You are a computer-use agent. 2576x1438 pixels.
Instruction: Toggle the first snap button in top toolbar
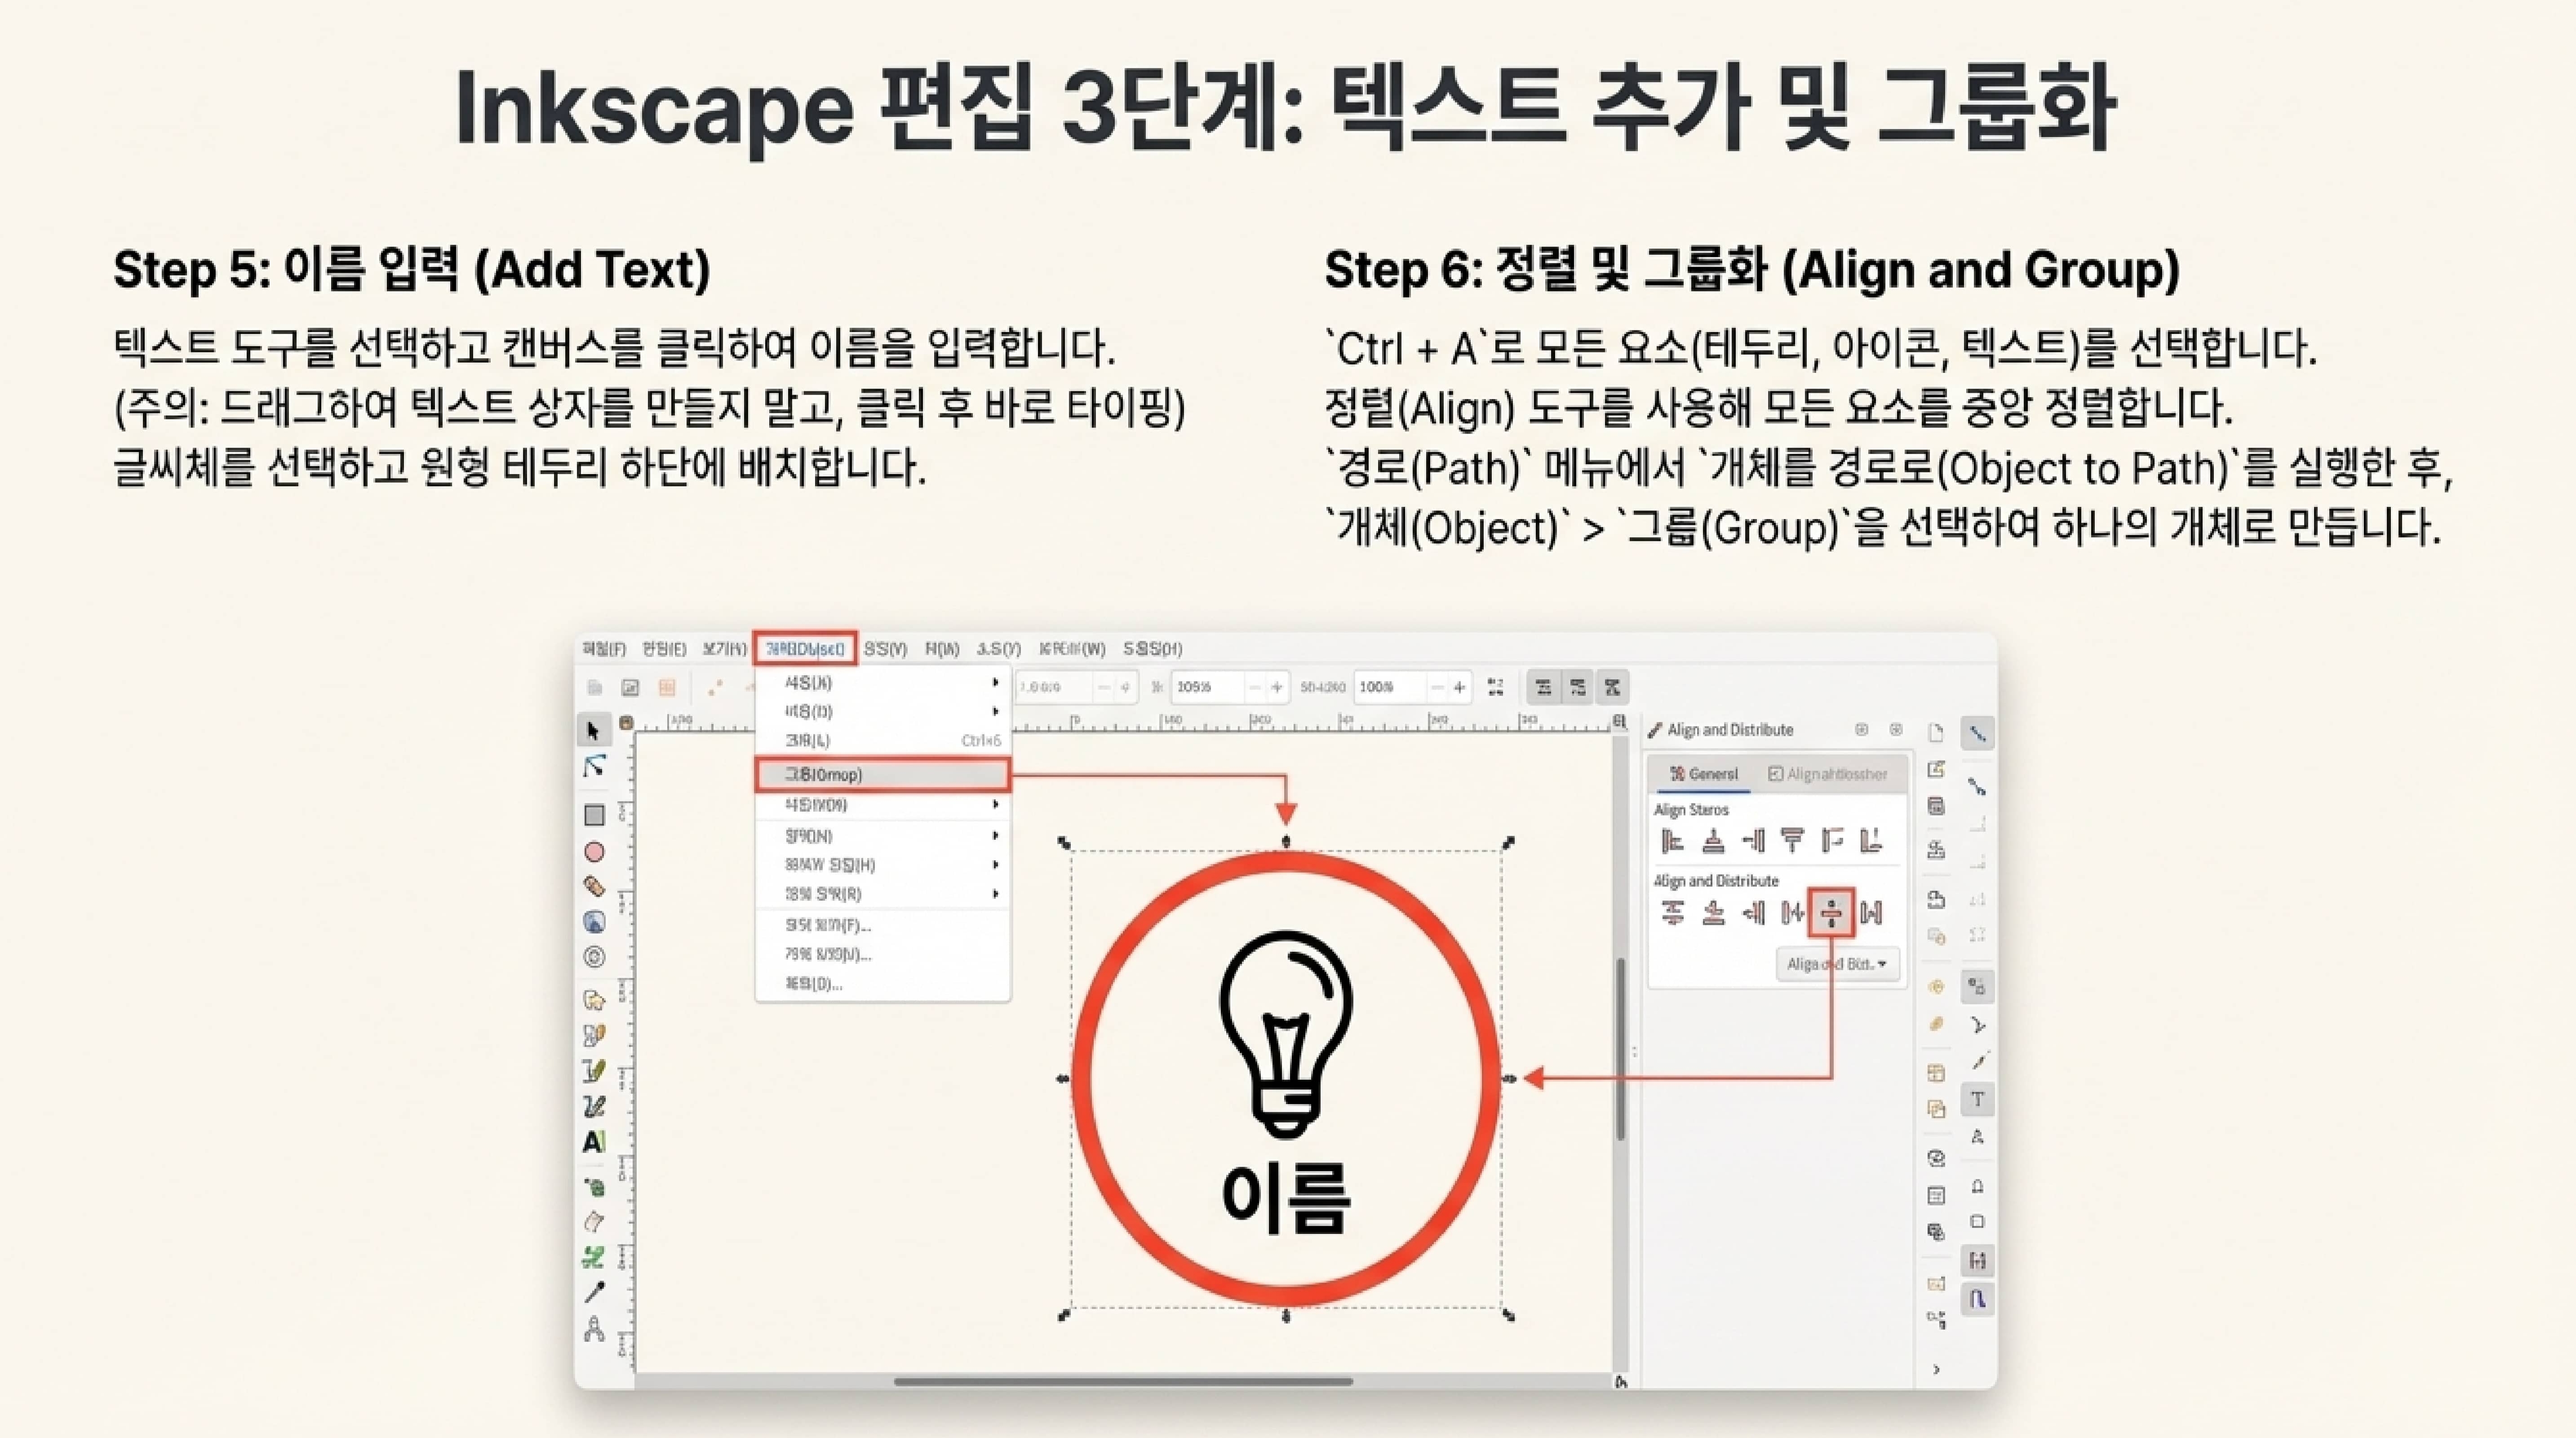1543,687
